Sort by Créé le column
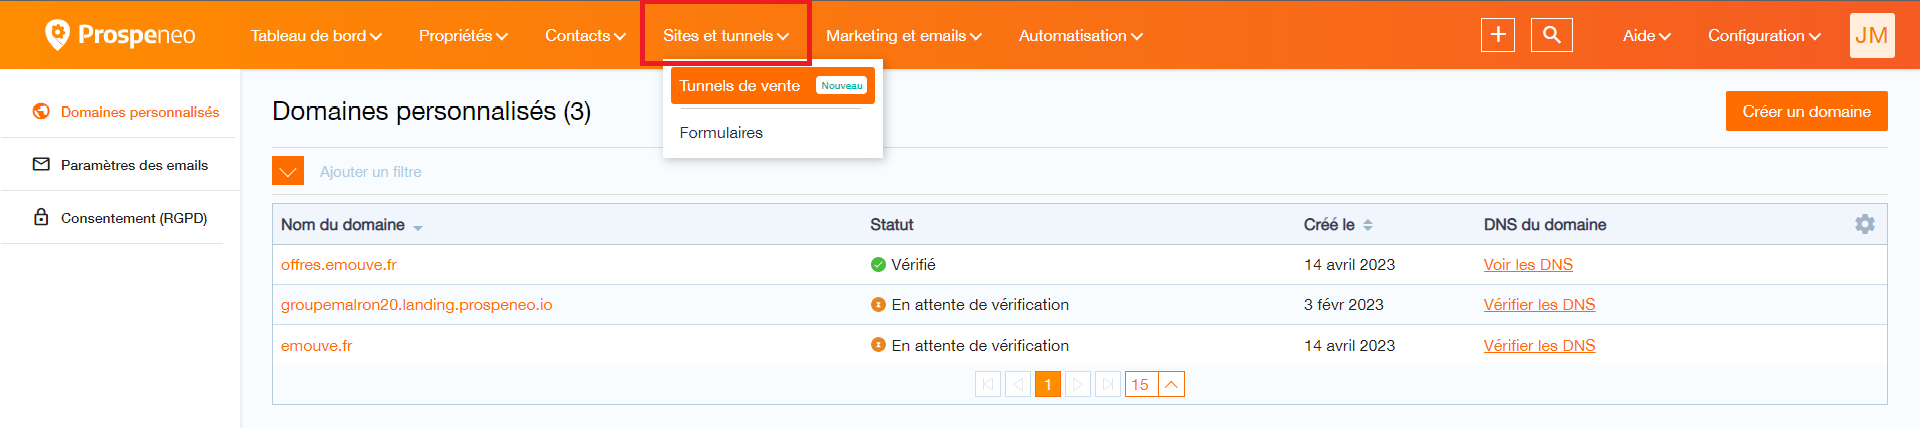 coord(1338,225)
